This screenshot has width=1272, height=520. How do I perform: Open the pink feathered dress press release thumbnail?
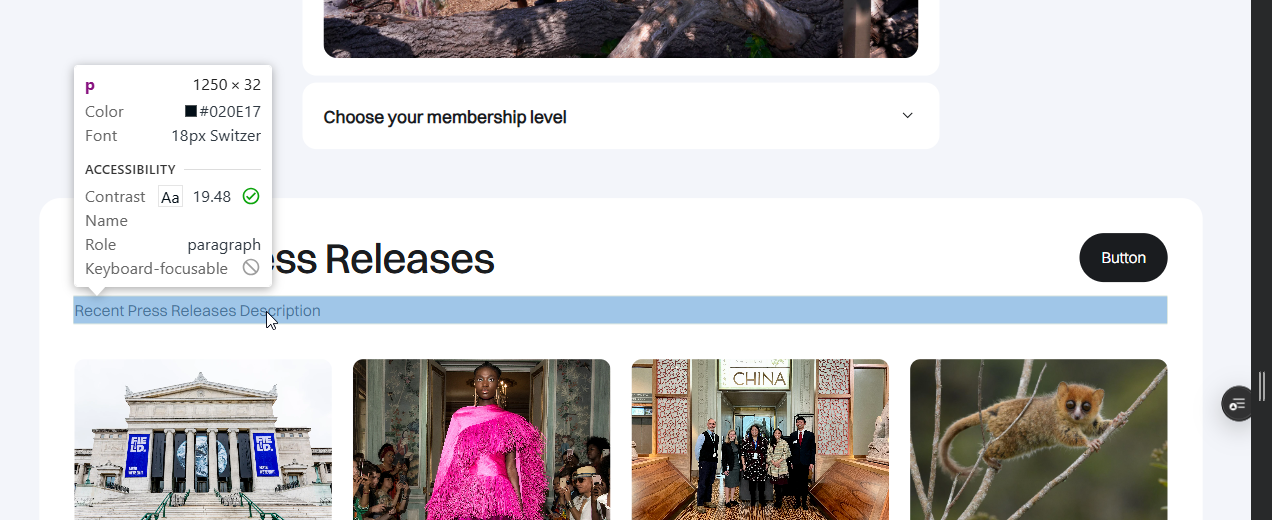pos(481,439)
